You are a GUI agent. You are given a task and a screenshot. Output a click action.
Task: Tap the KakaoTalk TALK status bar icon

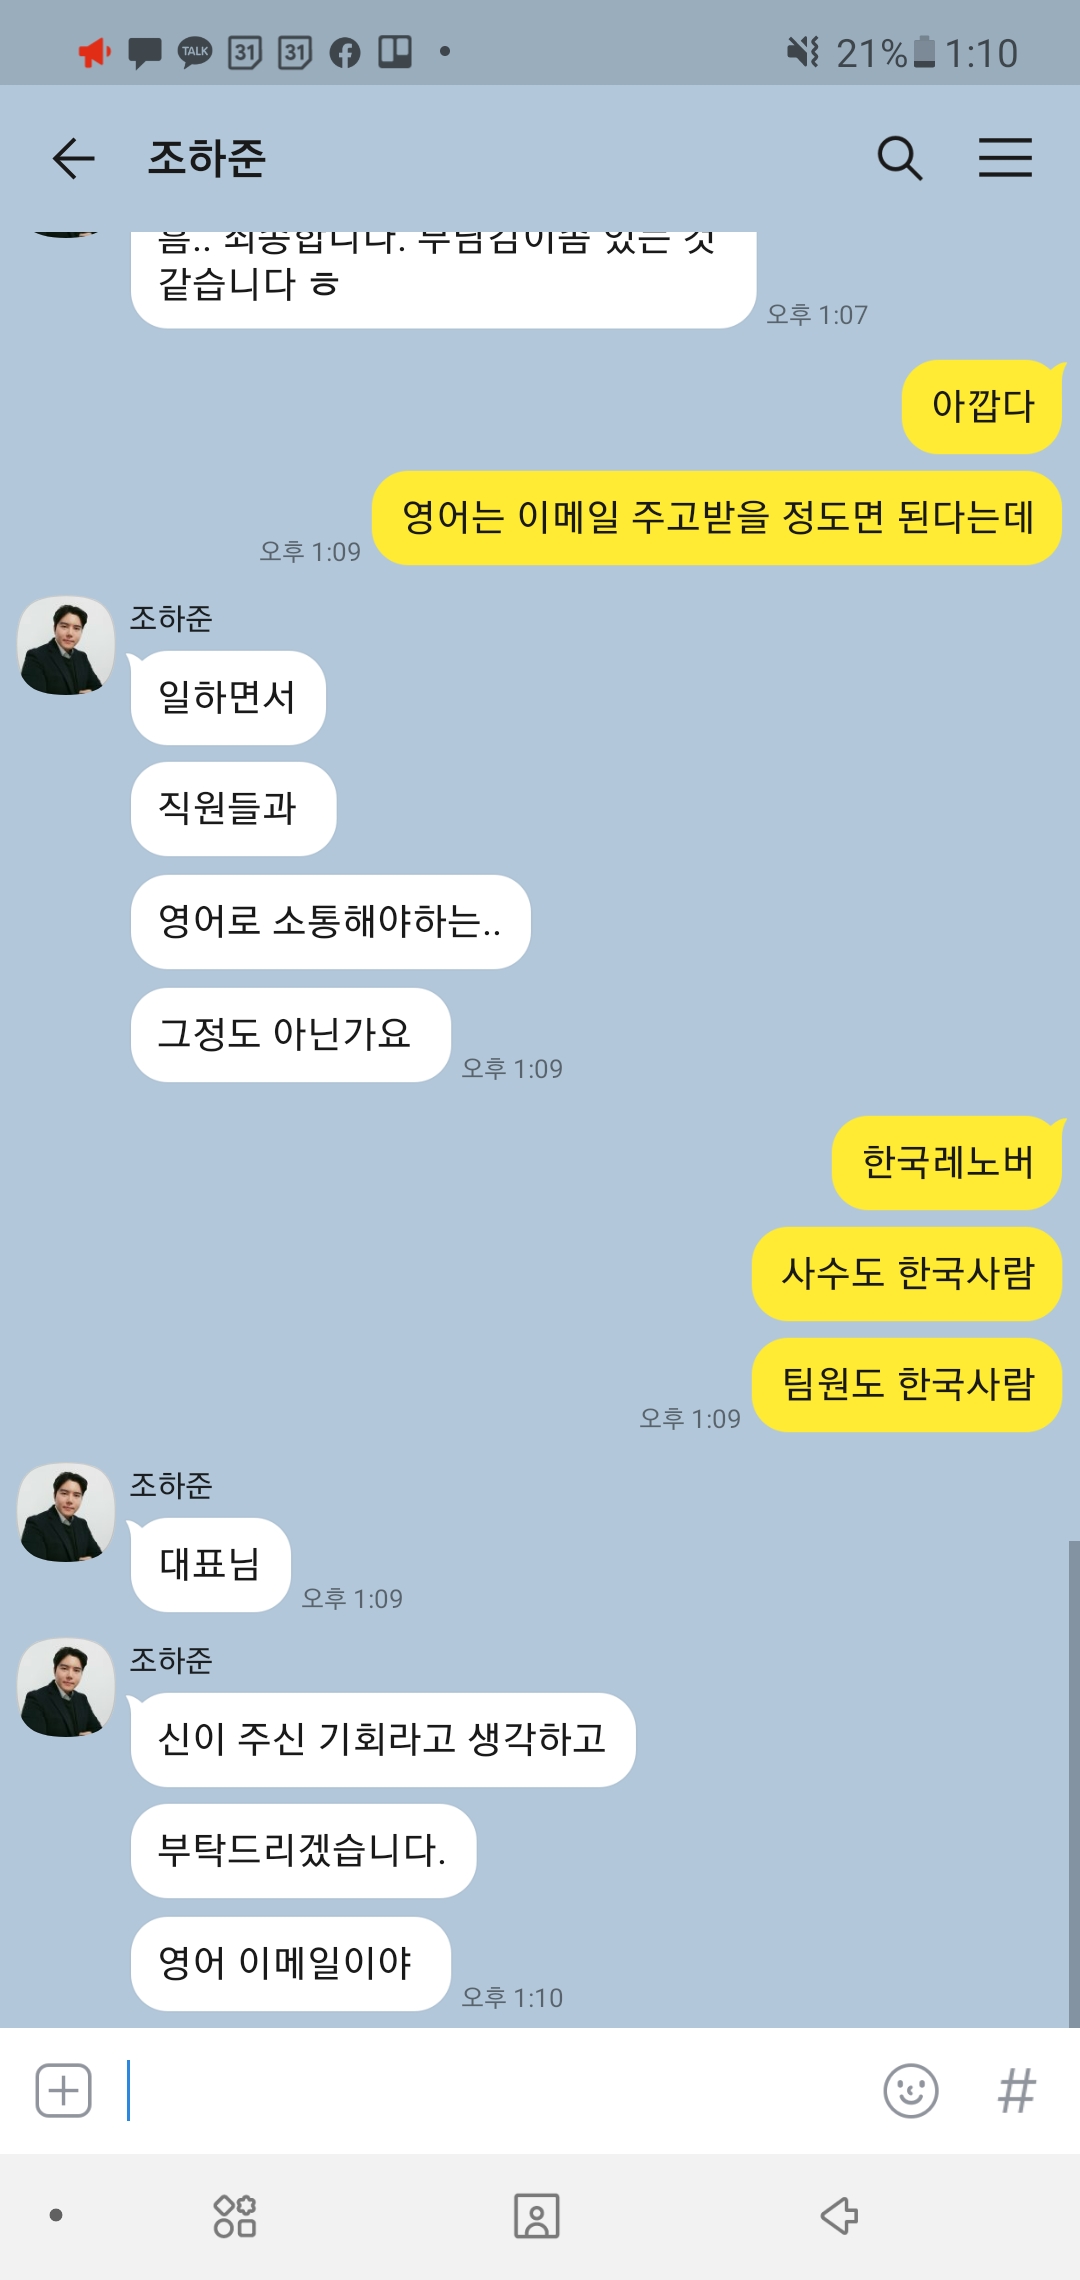(x=195, y=52)
